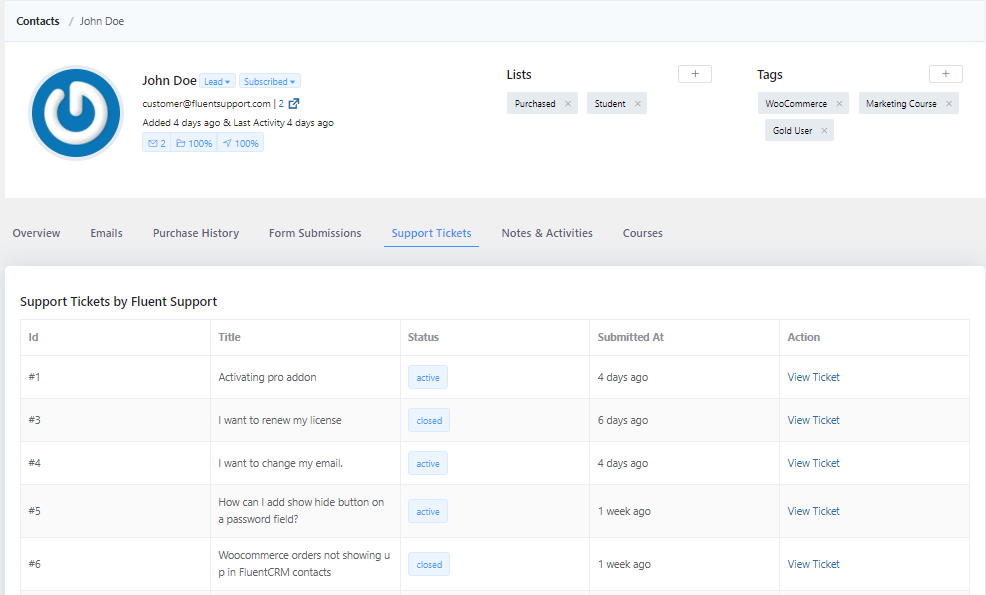Image resolution: width=986 pixels, height=595 pixels.
Task: View Ticket for Activating pro addon
Action: [813, 377]
